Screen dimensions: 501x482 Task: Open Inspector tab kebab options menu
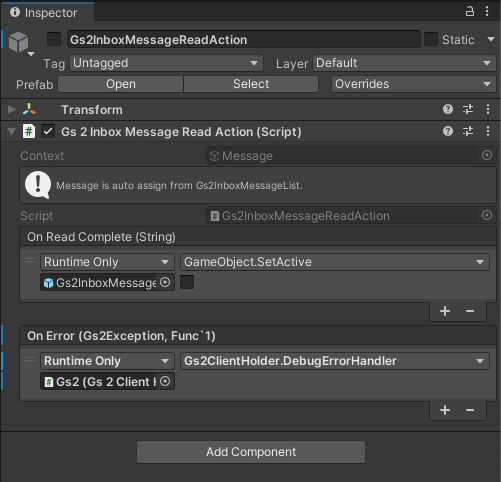(x=487, y=11)
